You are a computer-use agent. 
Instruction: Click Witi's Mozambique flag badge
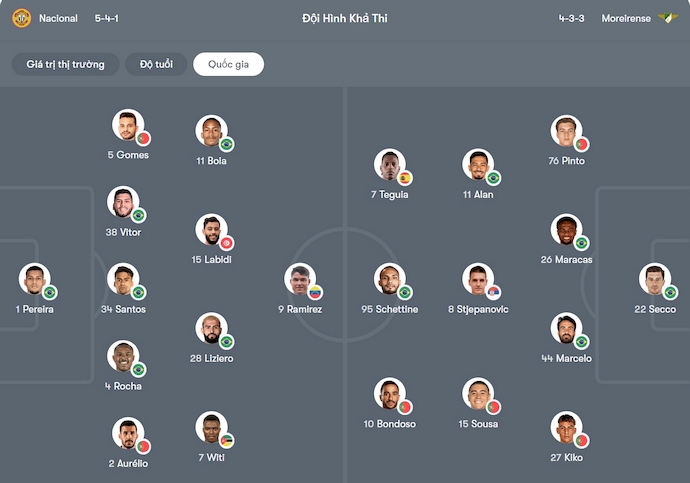tap(227, 441)
